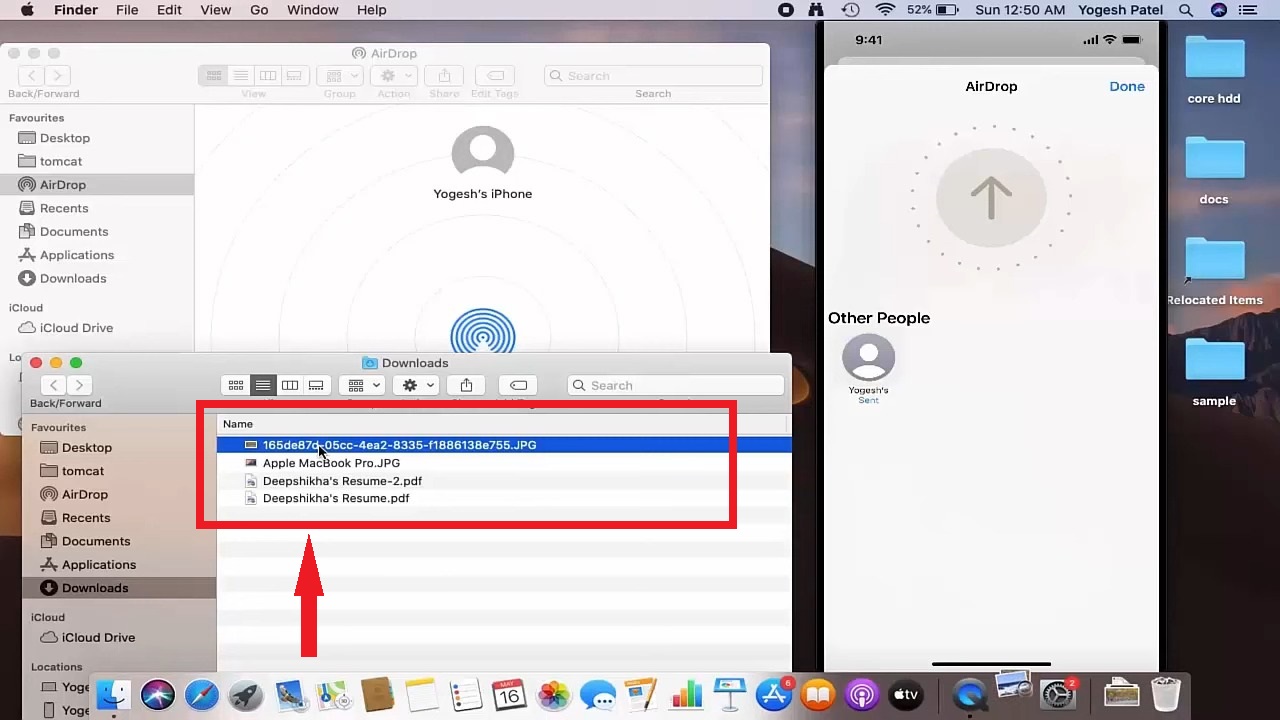Switch Downloads window to column view

point(289,385)
